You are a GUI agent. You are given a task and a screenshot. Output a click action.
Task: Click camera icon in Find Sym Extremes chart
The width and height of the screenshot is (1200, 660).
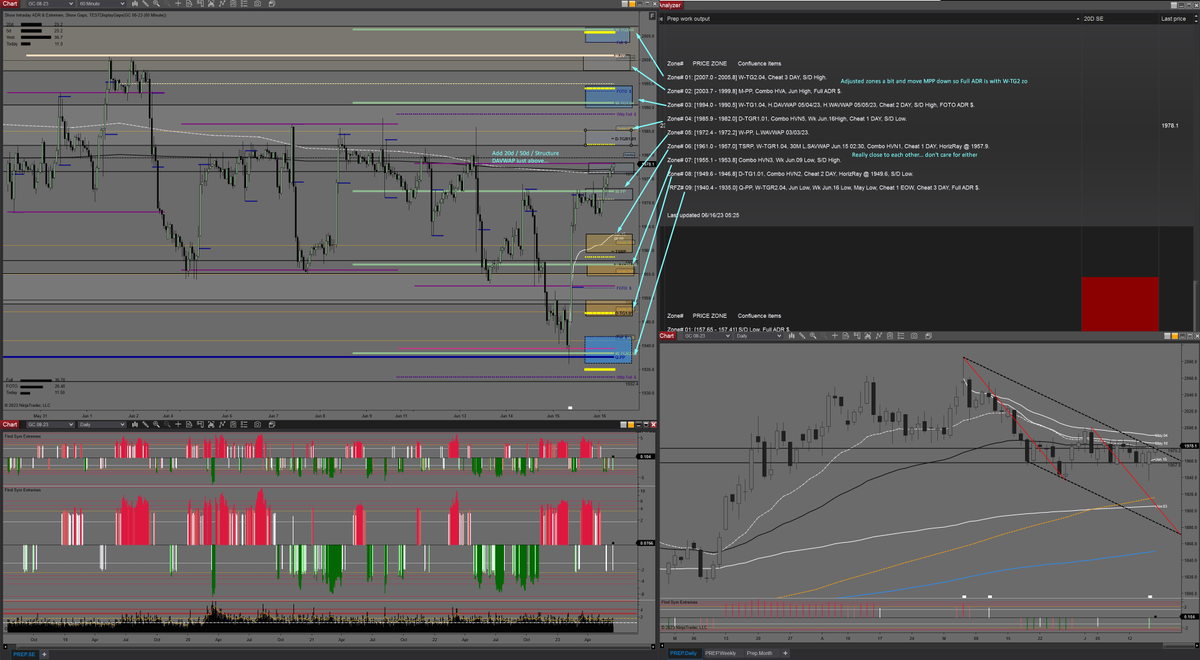coord(257,424)
